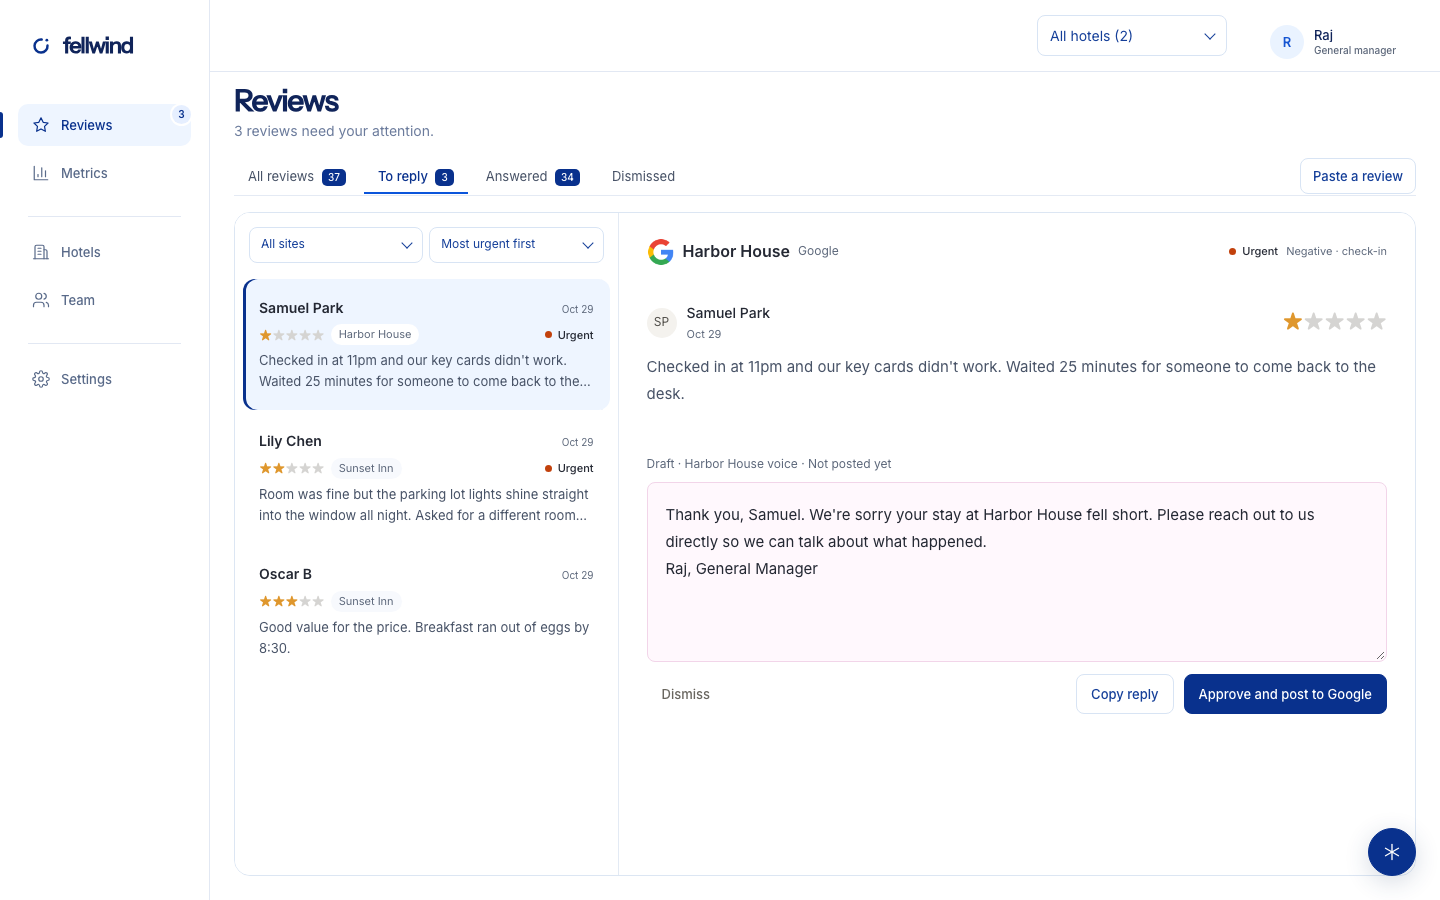
Task: Click the notification badge 3 on Reviews
Action: [181, 114]
